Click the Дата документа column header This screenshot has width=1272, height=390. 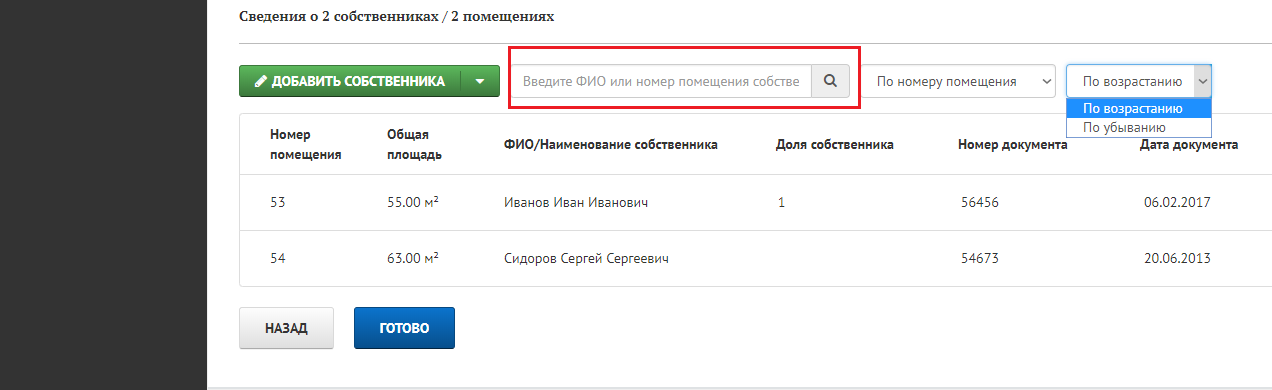click(x=1189, y=144)
